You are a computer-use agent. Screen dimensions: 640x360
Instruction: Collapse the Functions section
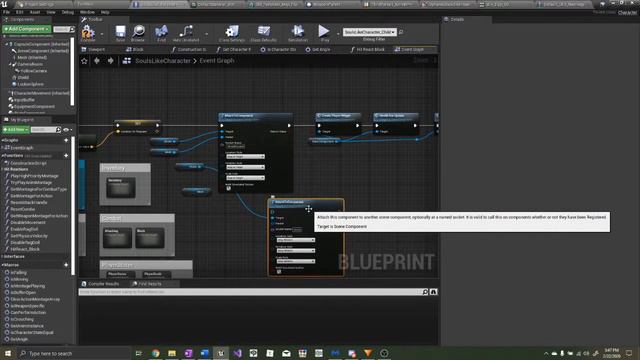2,156
